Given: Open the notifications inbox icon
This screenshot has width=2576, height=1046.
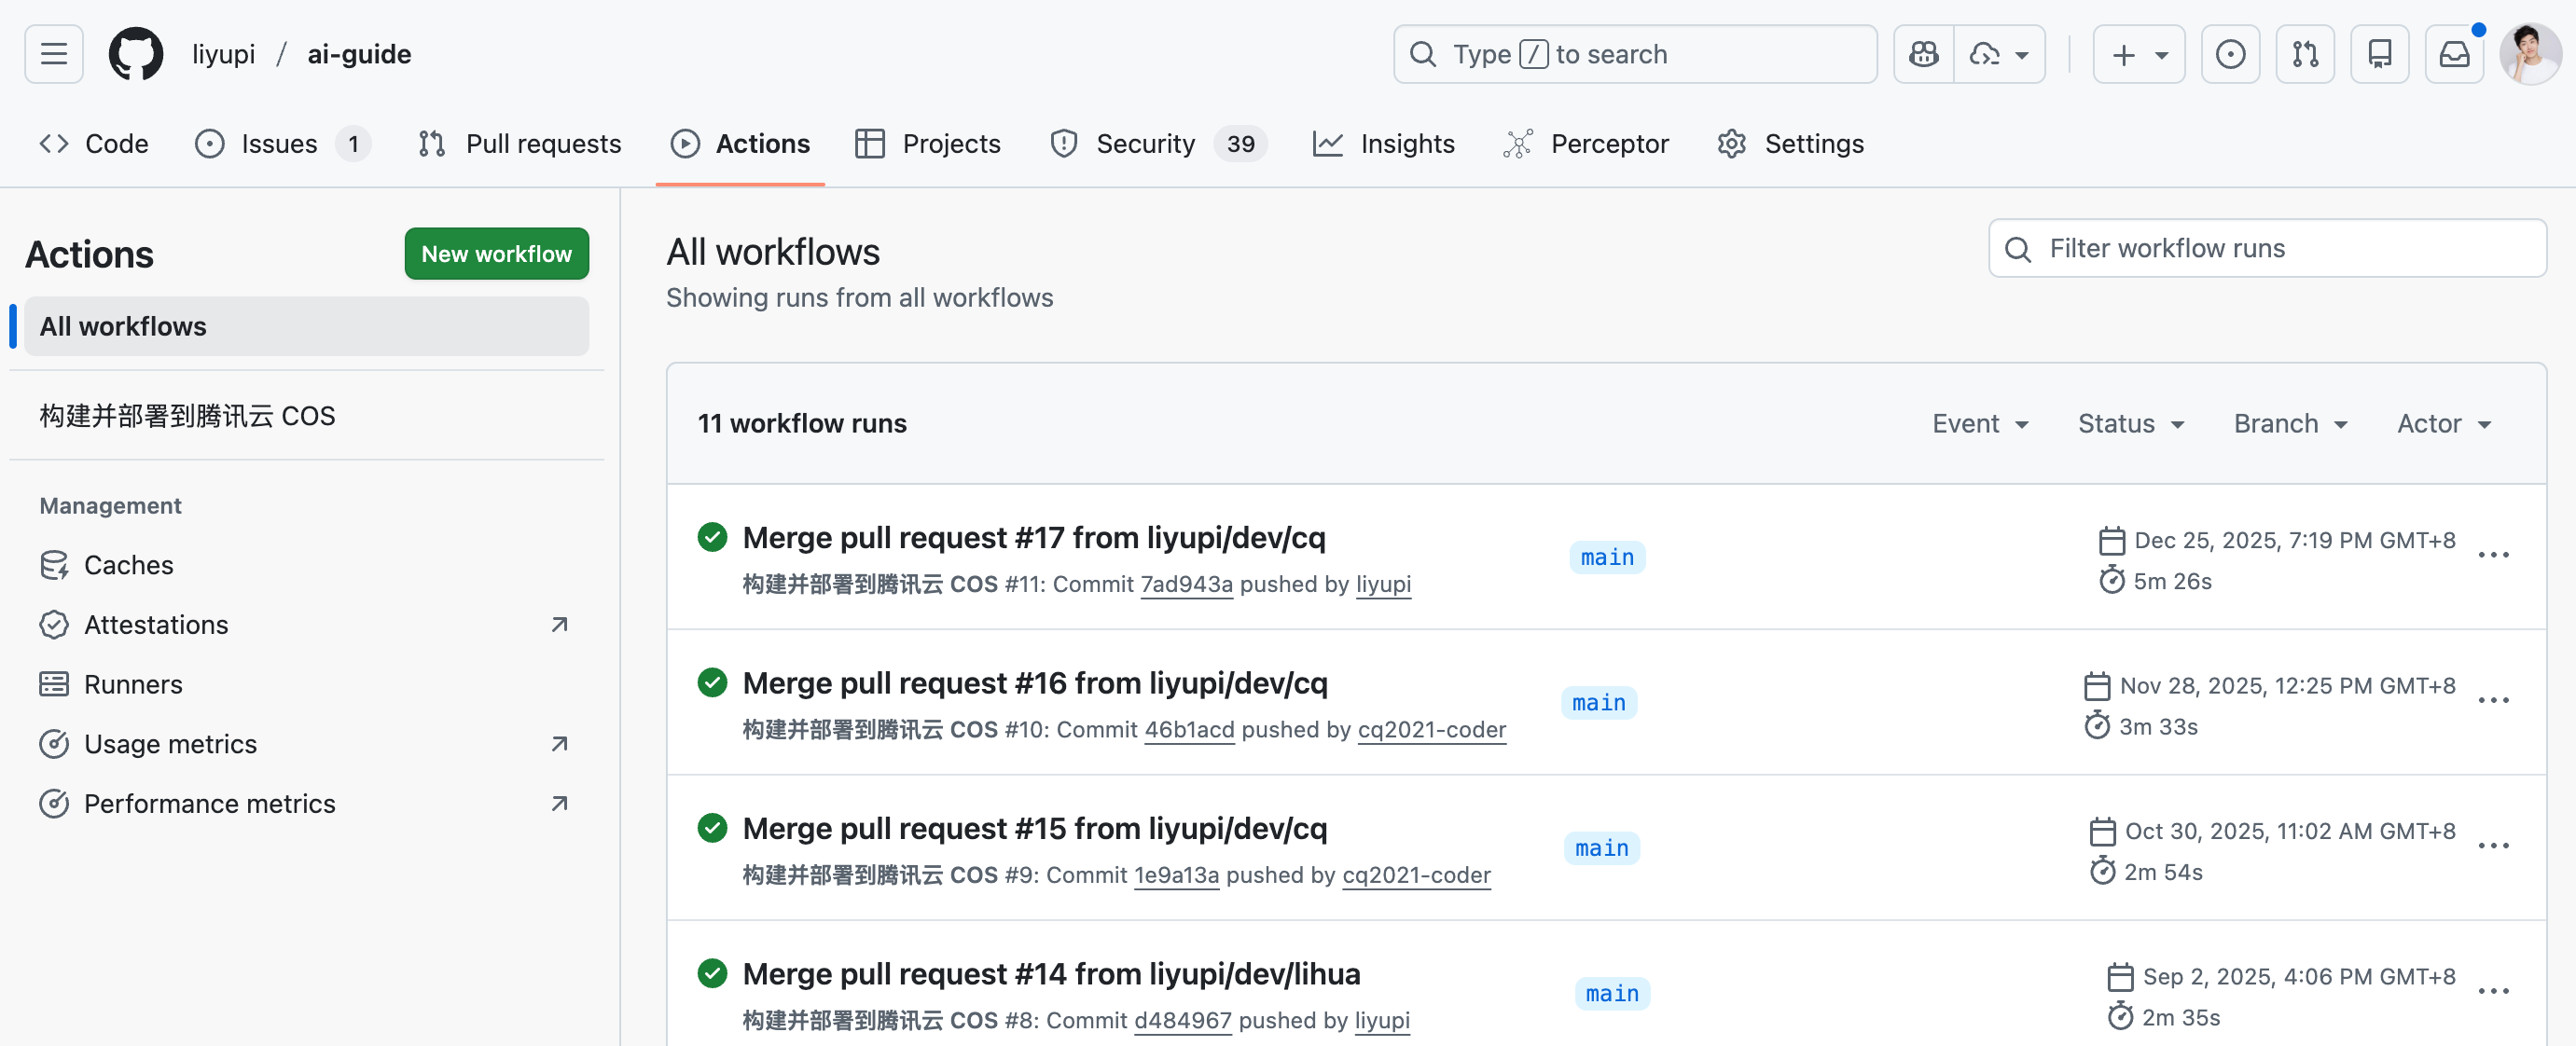Looking at the screenshot, I should (2453, 54).
